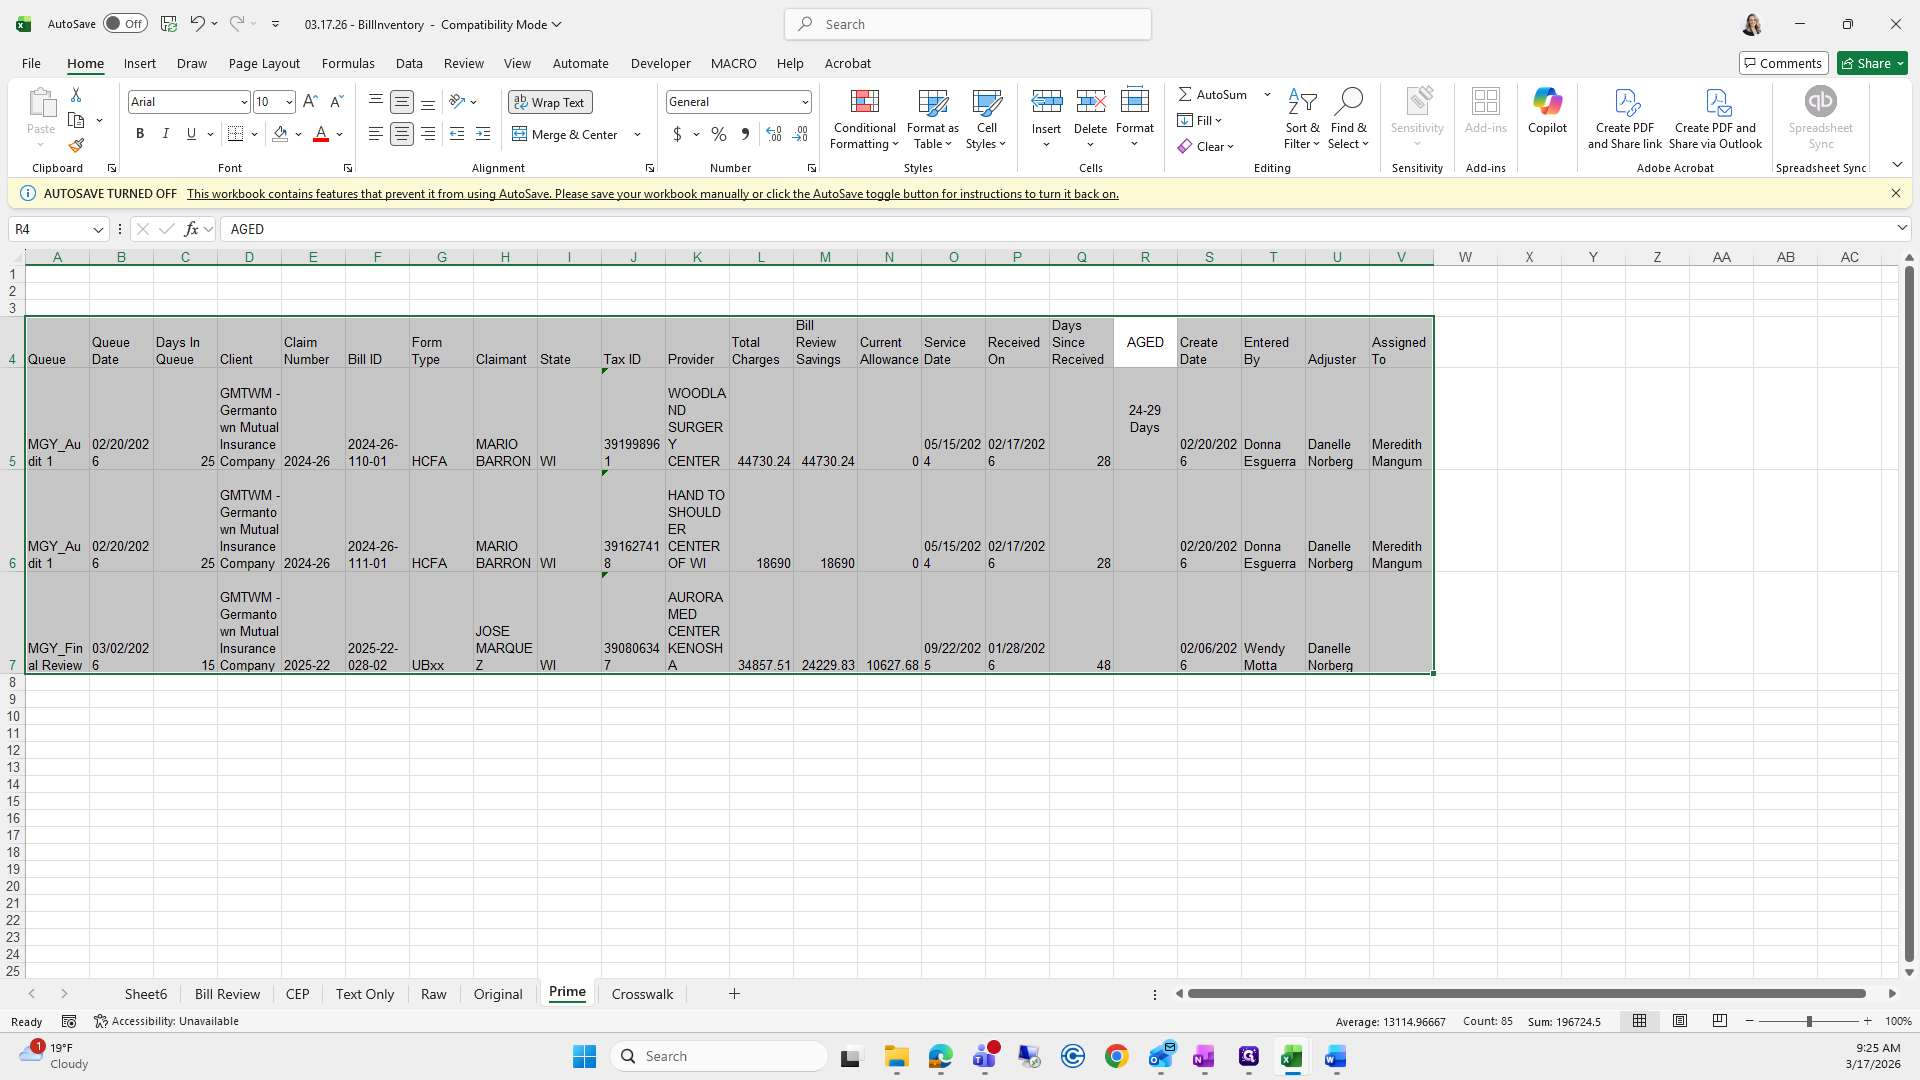Viewport: 1920px width, 1080px height.
Task: Open Conditional Formatting menu
Action: point(864,120)
